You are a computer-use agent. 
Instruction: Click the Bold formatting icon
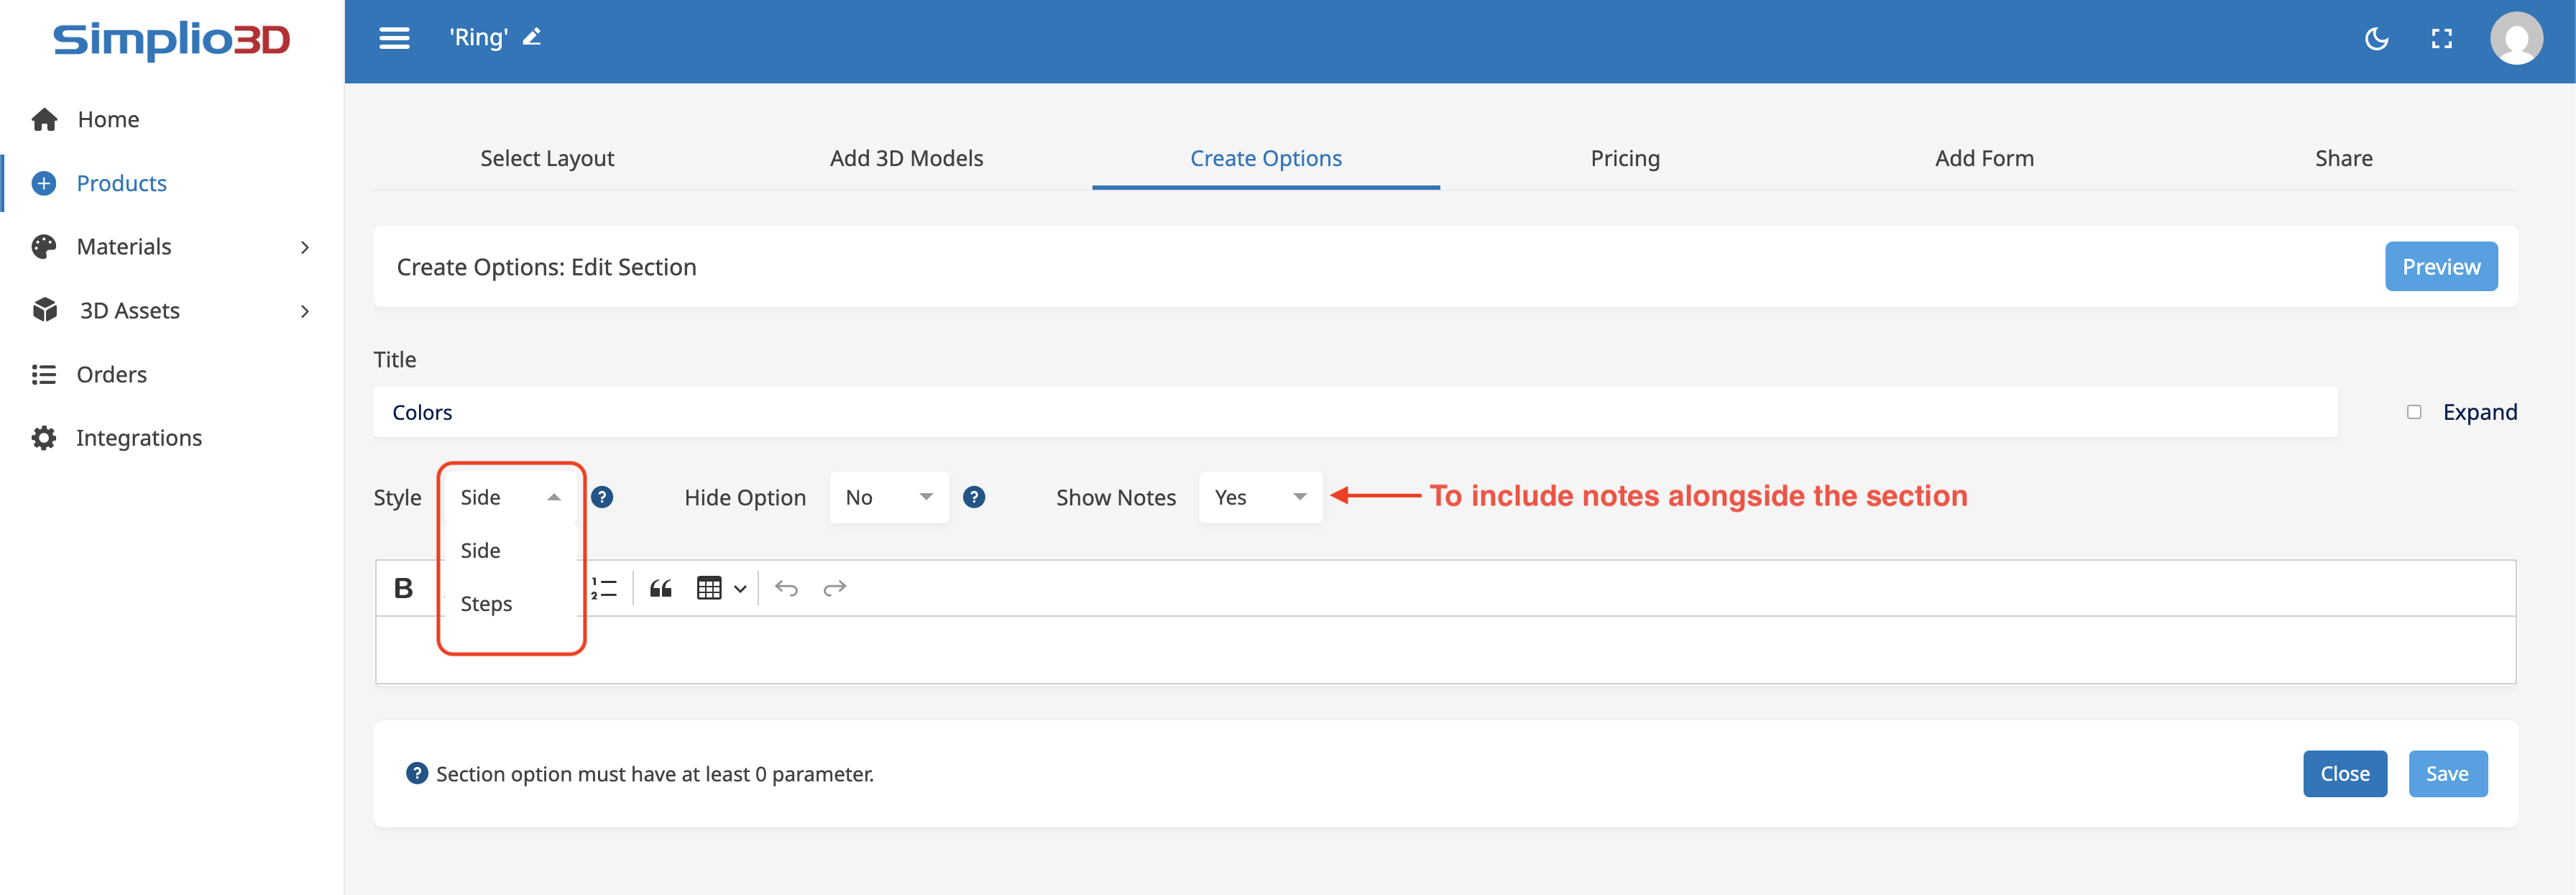403,588
